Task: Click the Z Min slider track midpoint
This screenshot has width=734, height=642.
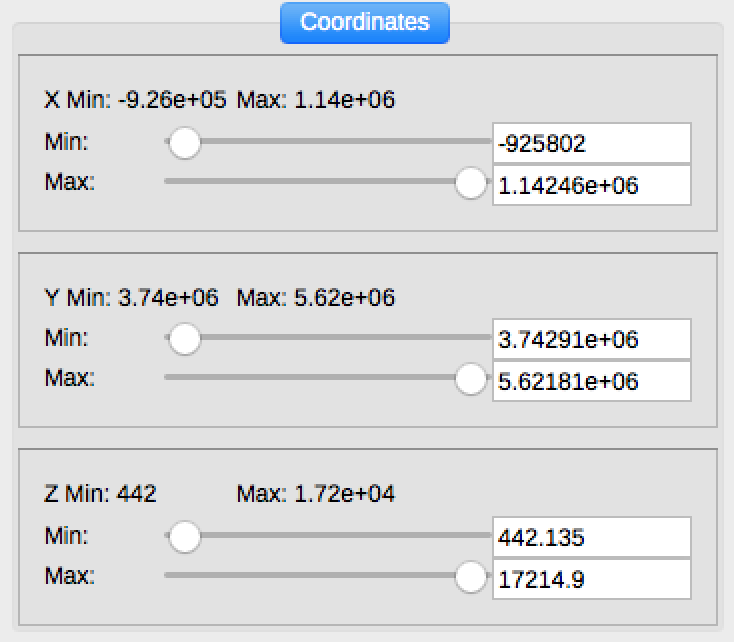Action: [326, 538]
